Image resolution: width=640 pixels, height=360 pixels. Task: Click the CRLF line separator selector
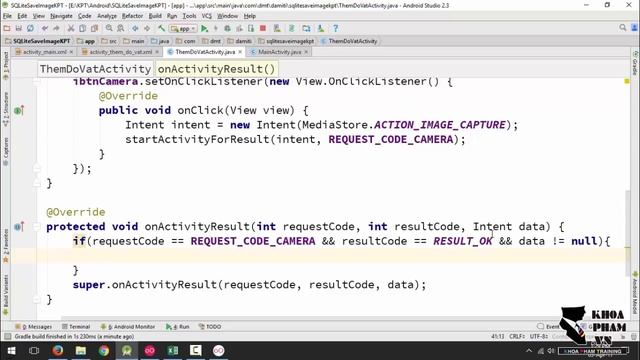click(x=516, y=336)
